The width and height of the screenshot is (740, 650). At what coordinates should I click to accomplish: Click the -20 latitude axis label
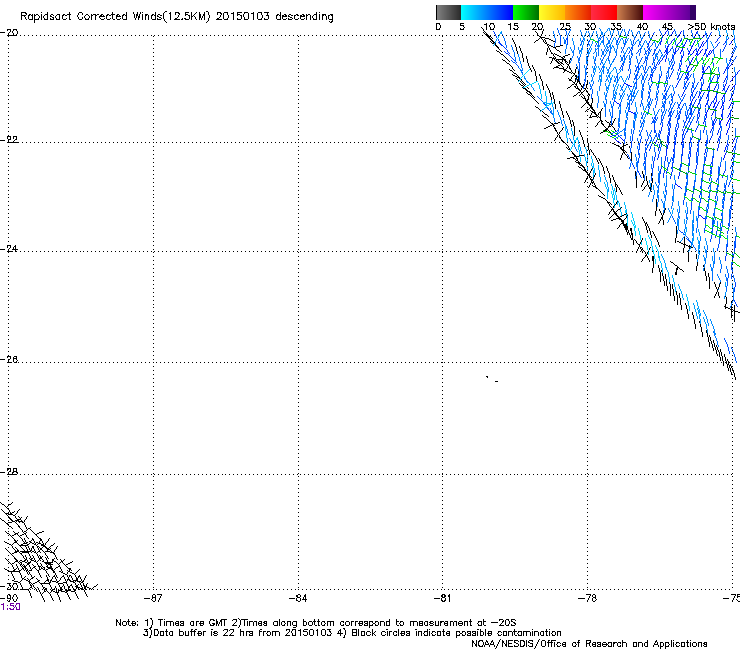9,33
